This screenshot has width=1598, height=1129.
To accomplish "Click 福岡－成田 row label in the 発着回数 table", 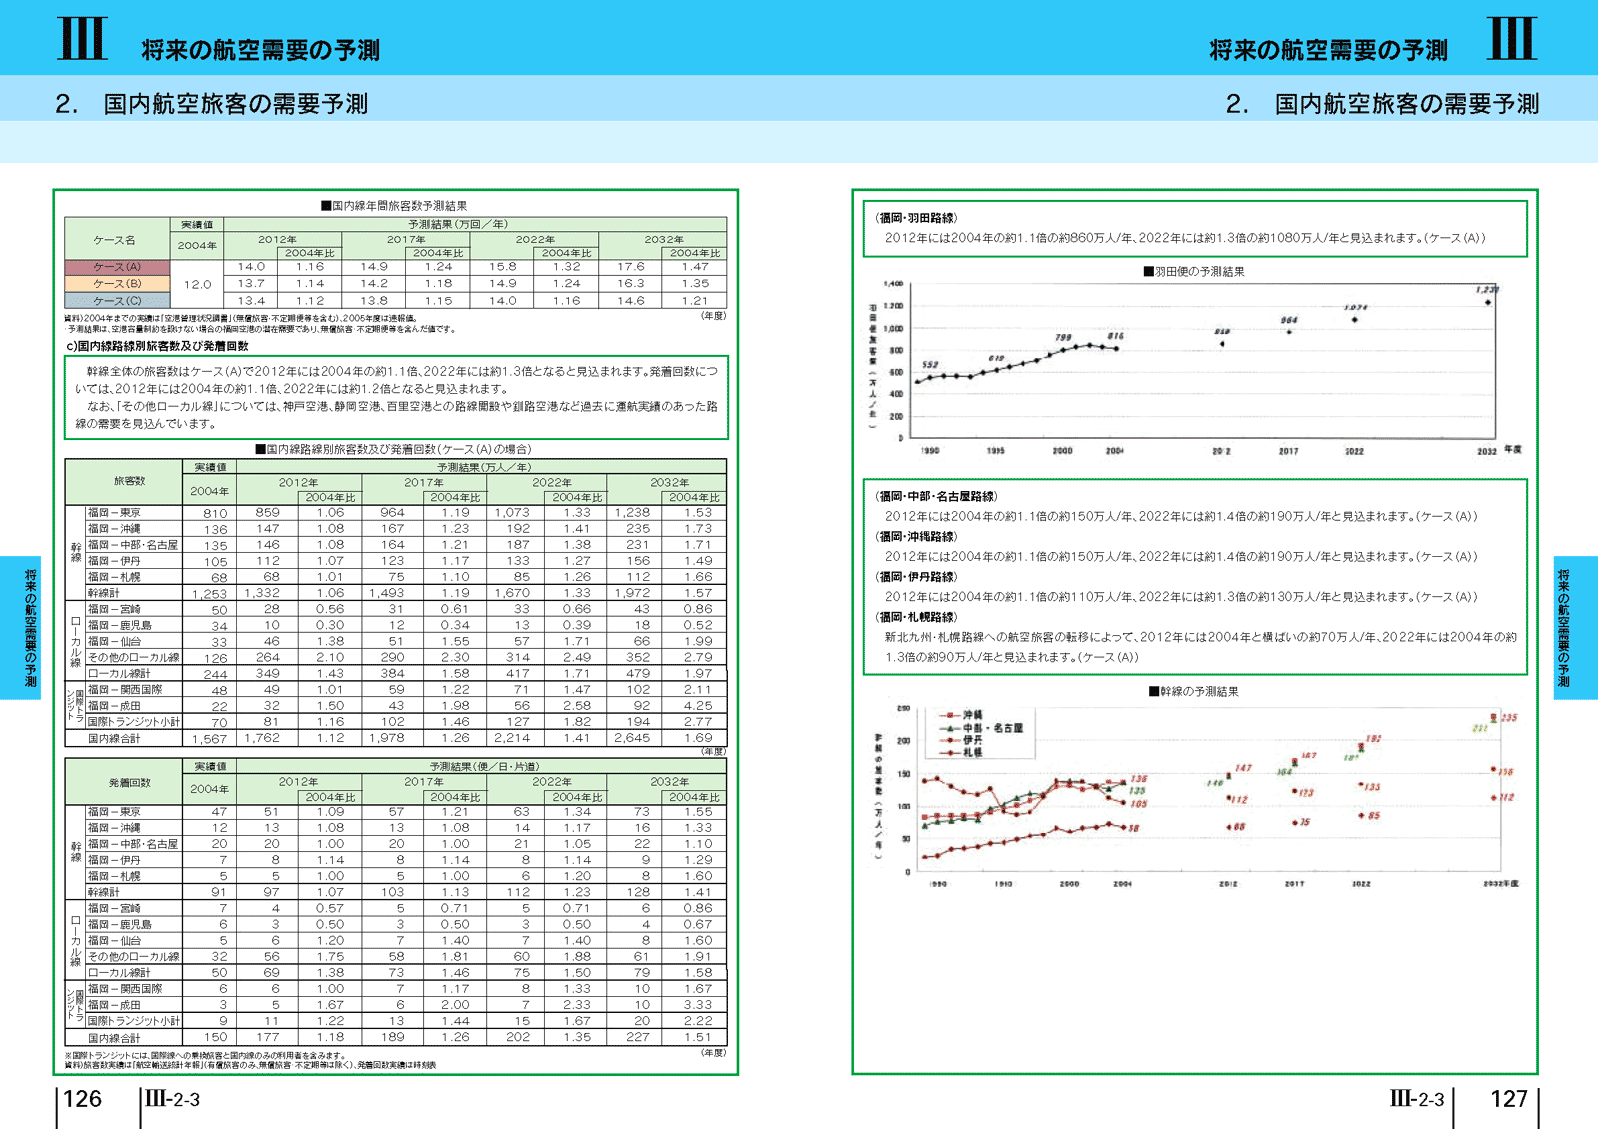I will 114,1005.
